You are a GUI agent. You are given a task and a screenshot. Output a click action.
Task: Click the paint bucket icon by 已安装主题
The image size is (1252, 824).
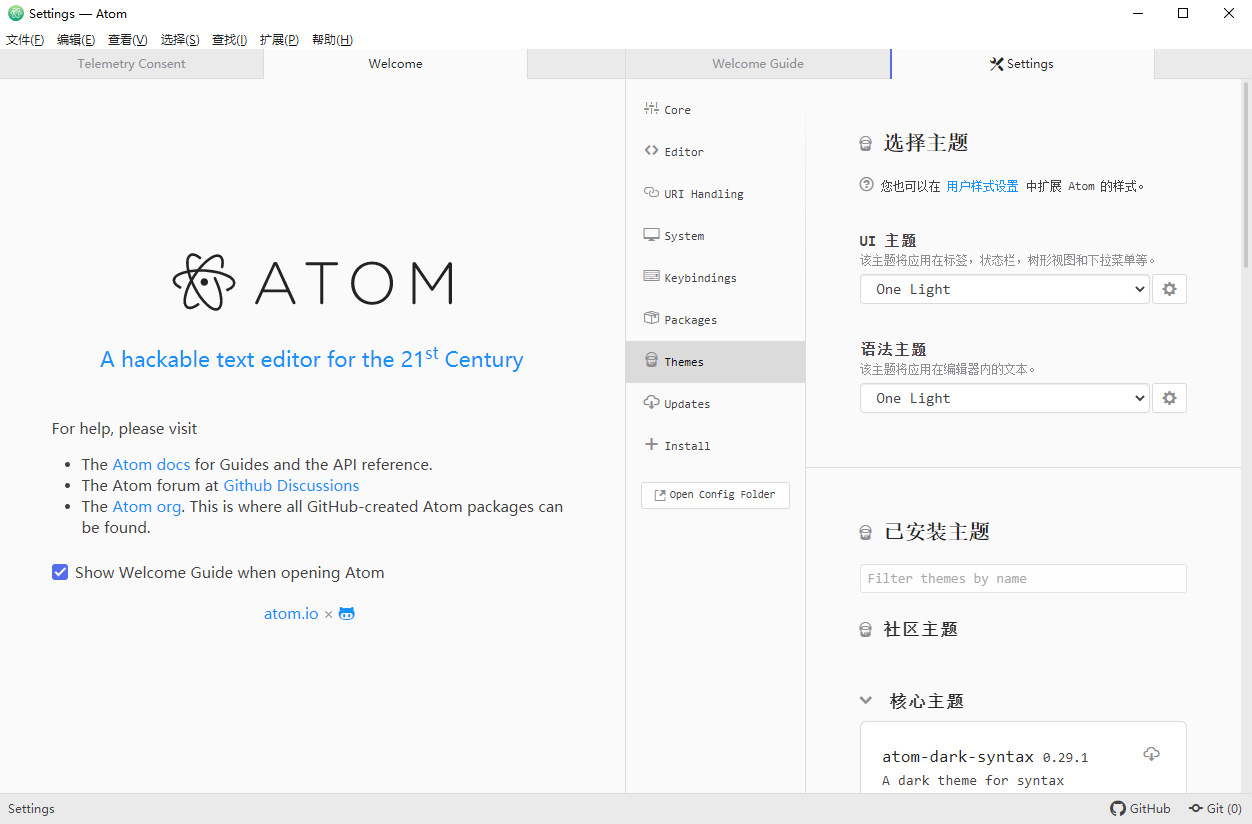pos(866,533)
